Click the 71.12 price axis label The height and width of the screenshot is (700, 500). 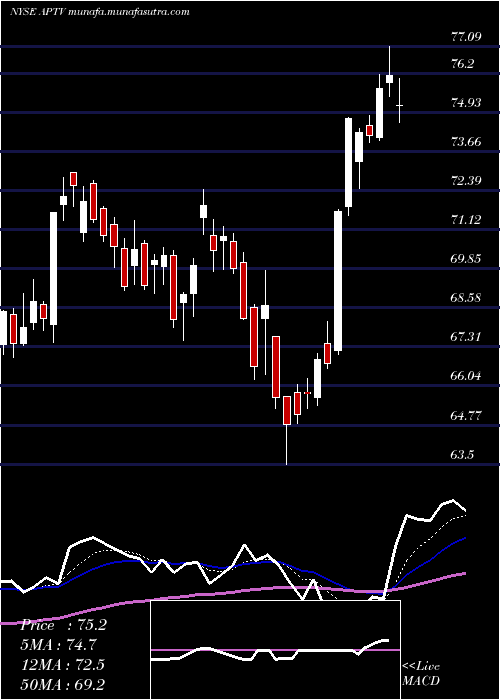point(467,220)
